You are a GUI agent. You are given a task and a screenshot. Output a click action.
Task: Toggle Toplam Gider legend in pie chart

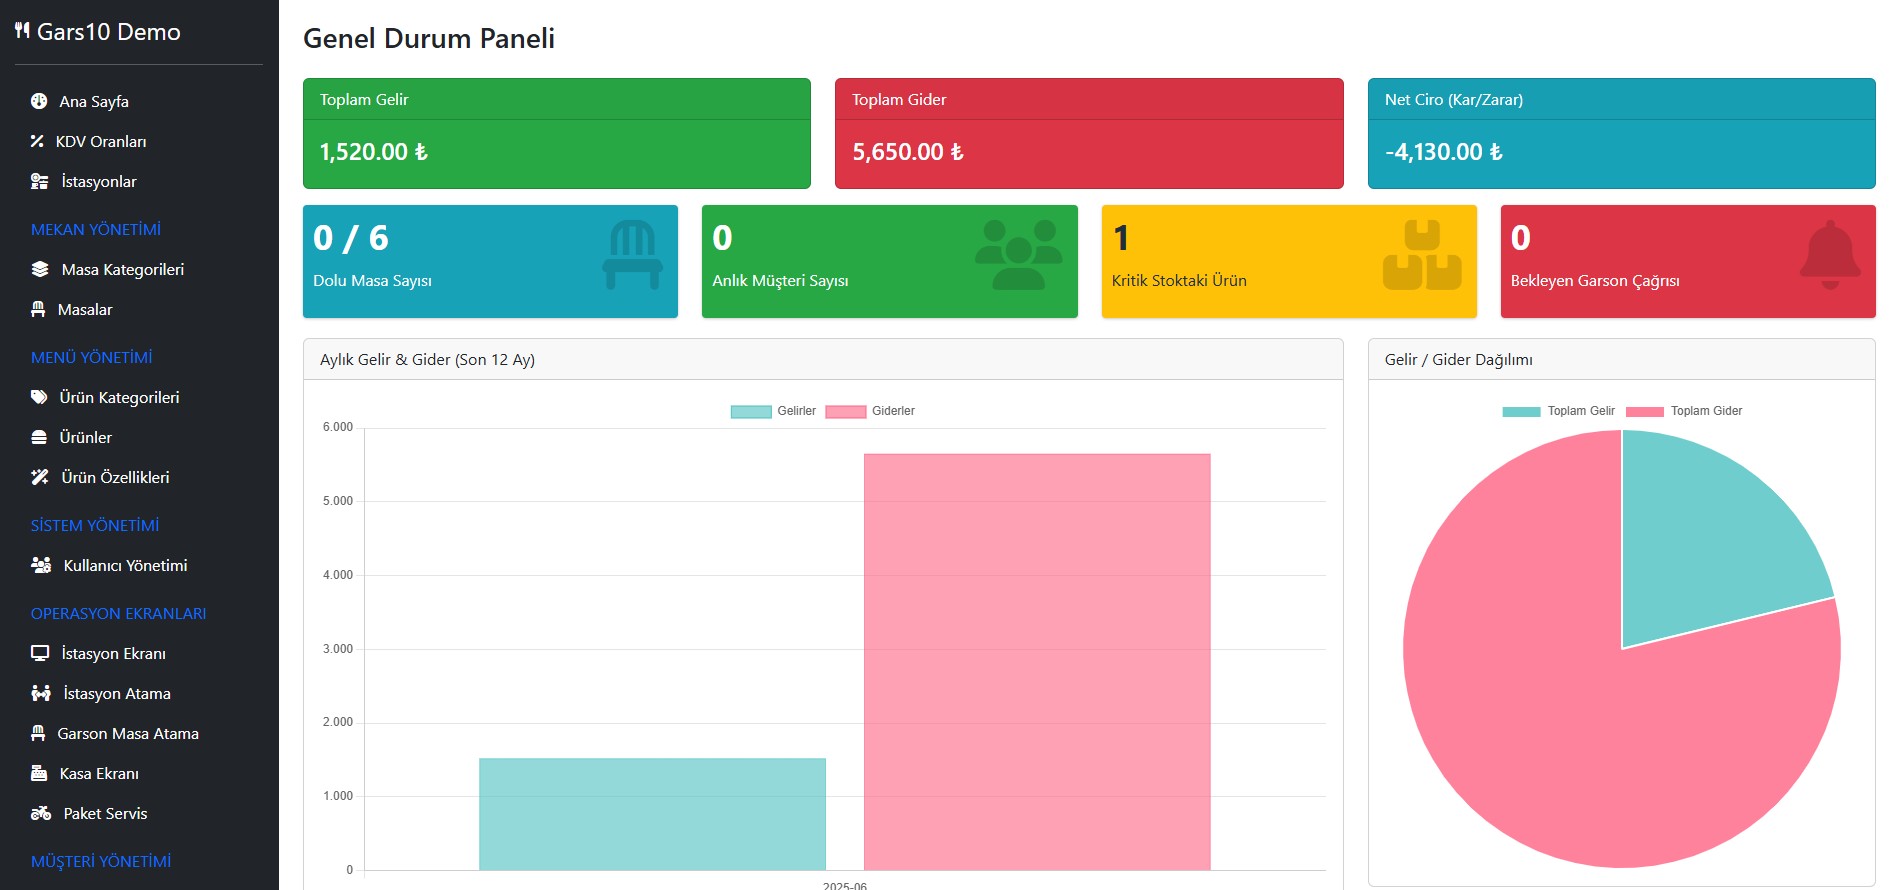(1684, 411)
